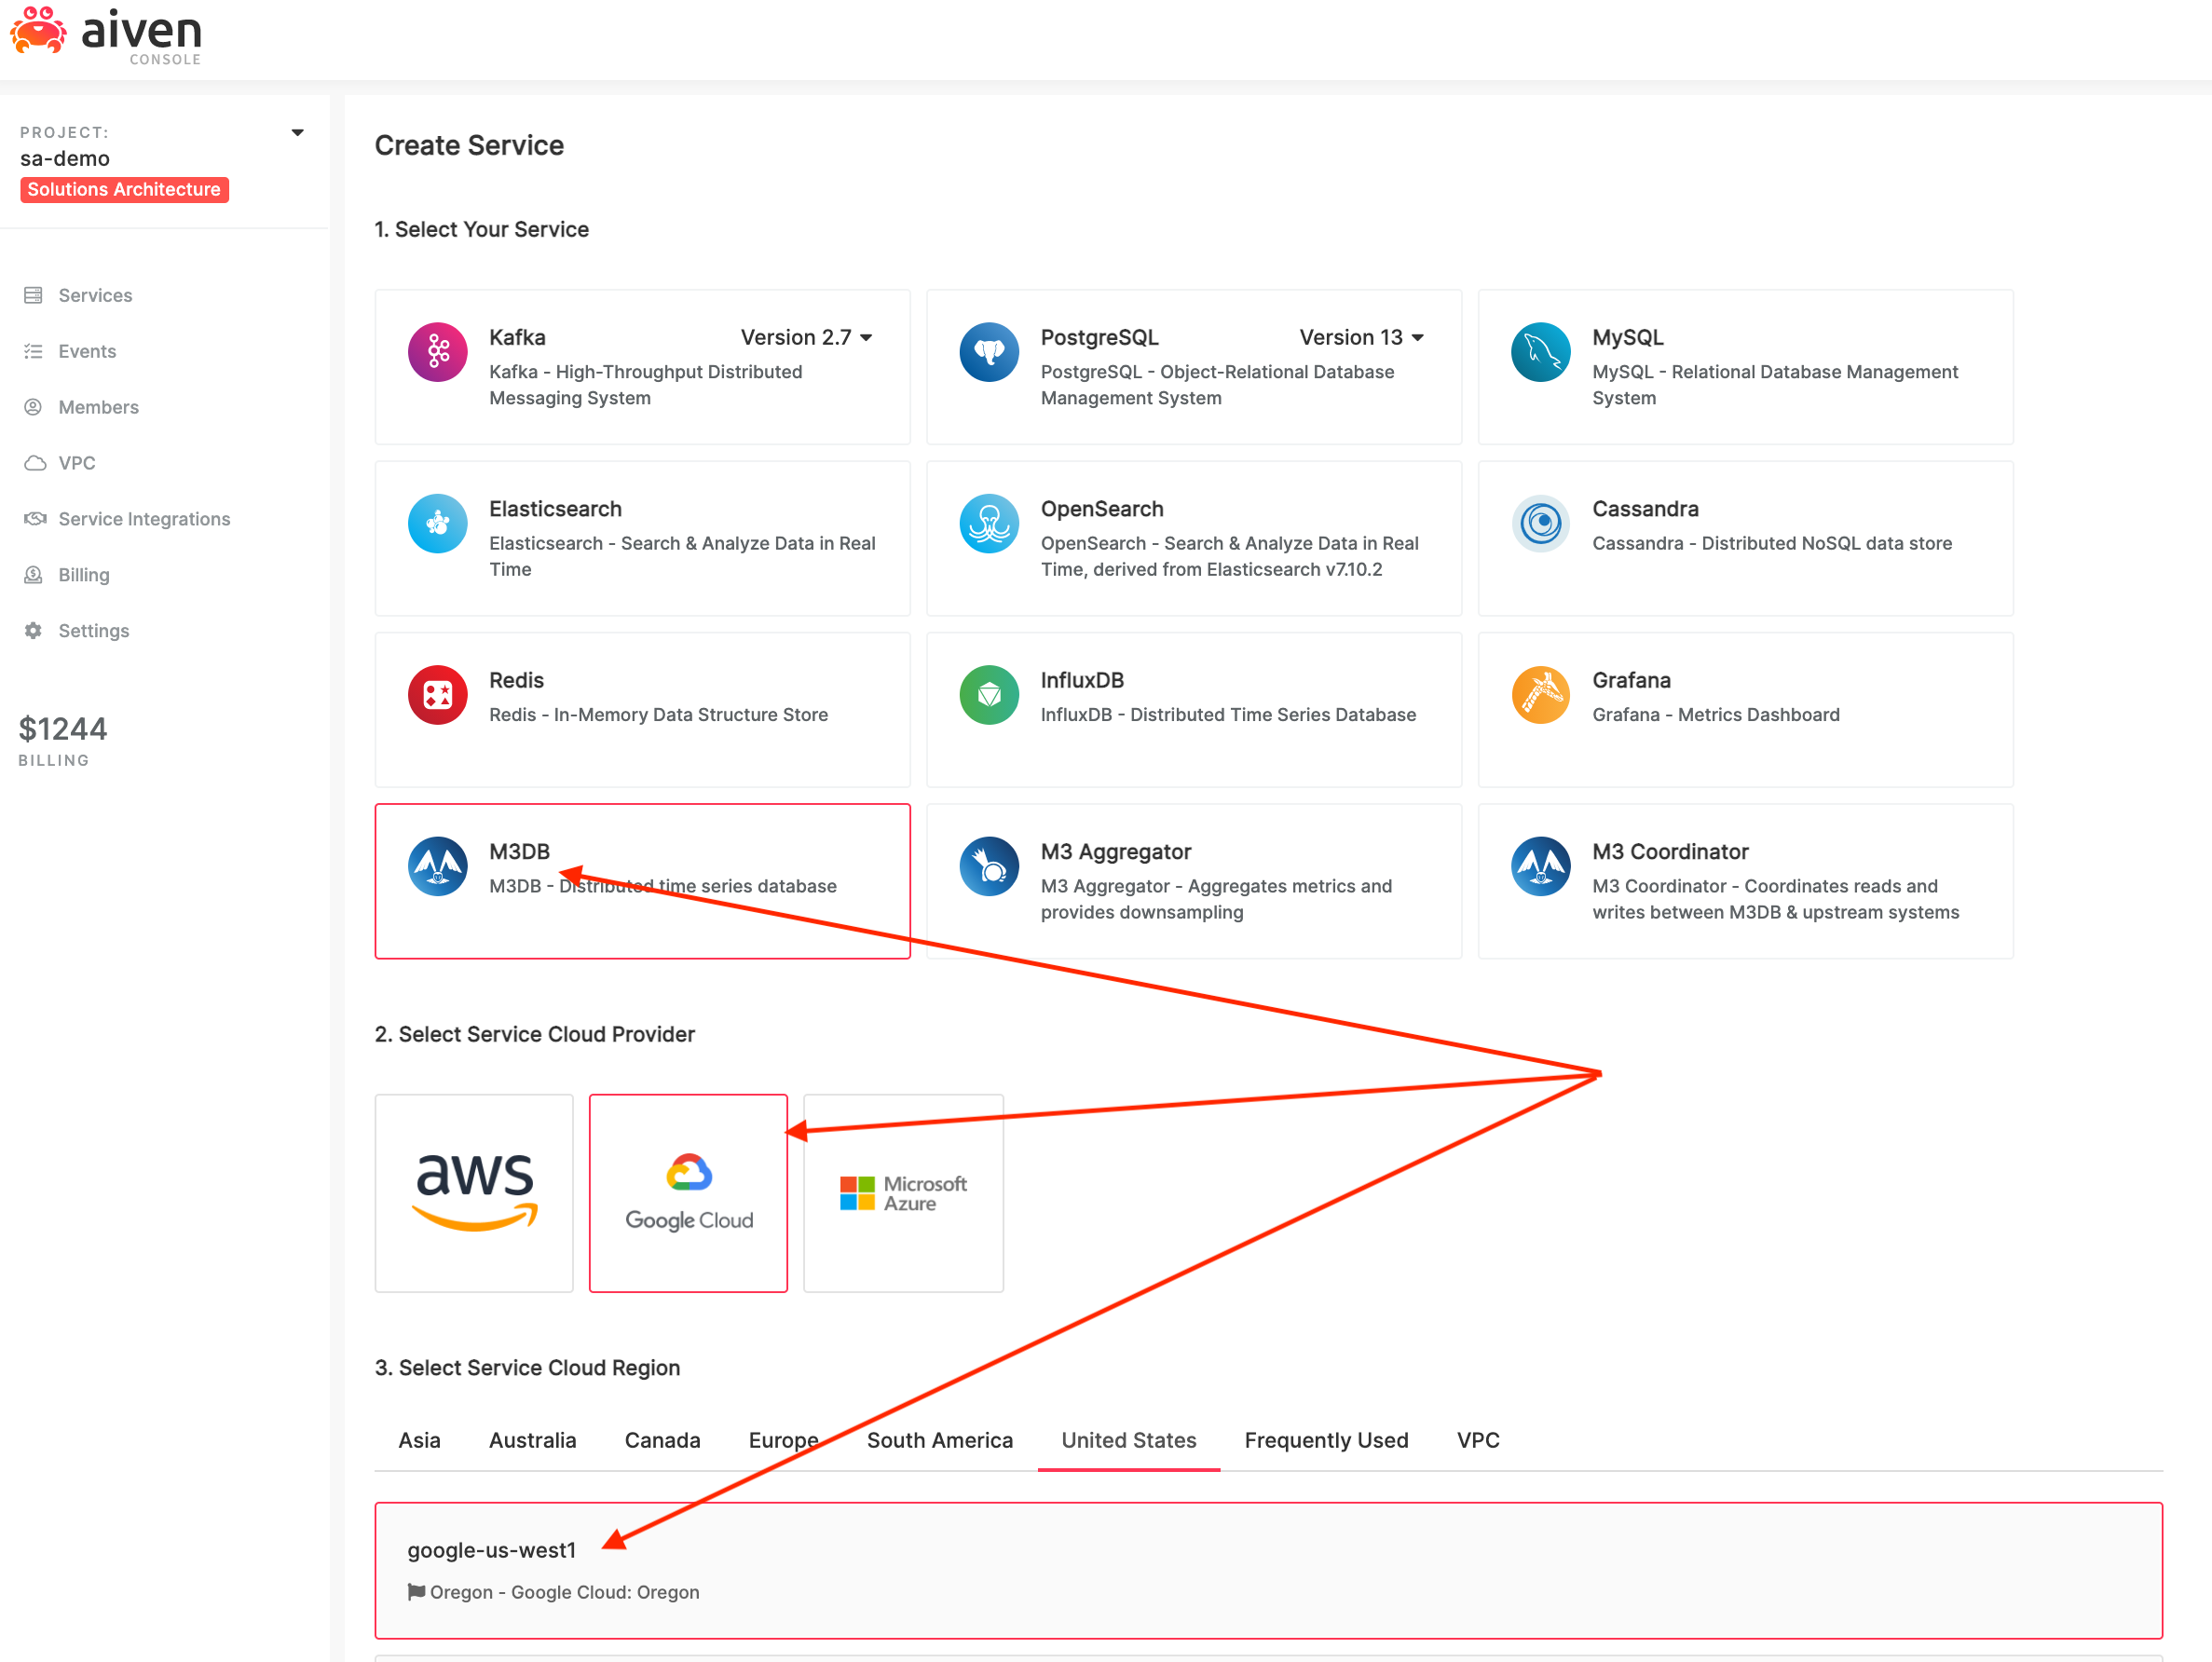Click the Cassandra service title
The height and width of the screenshot is (1662, 2212).
coord(1645,509)
